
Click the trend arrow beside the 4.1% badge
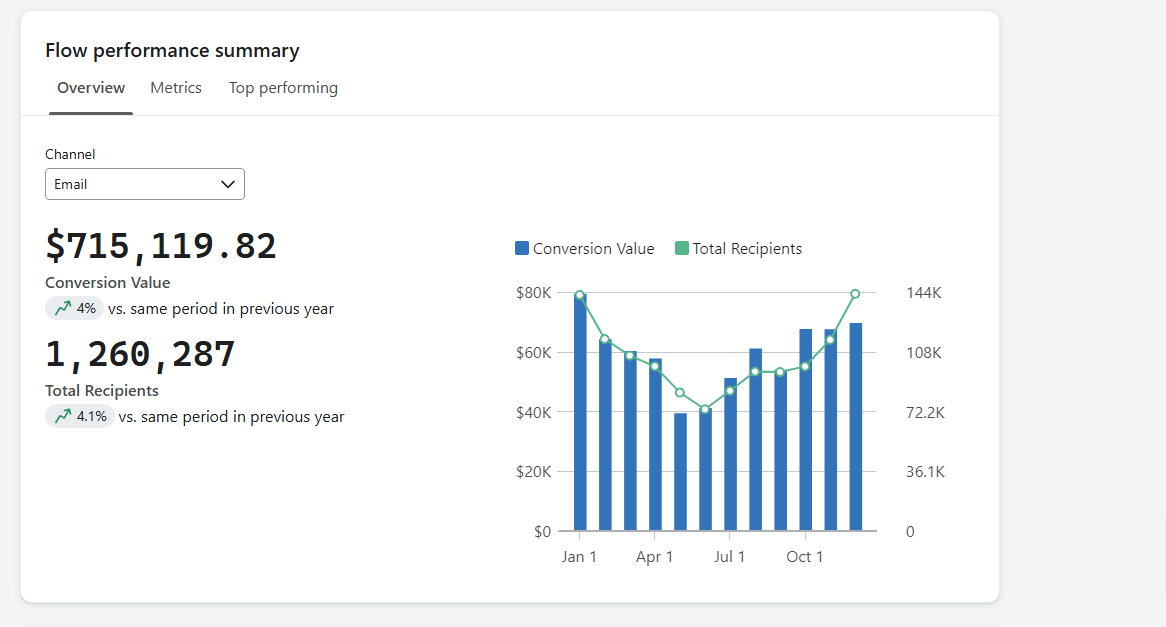(x=62, y=416)
